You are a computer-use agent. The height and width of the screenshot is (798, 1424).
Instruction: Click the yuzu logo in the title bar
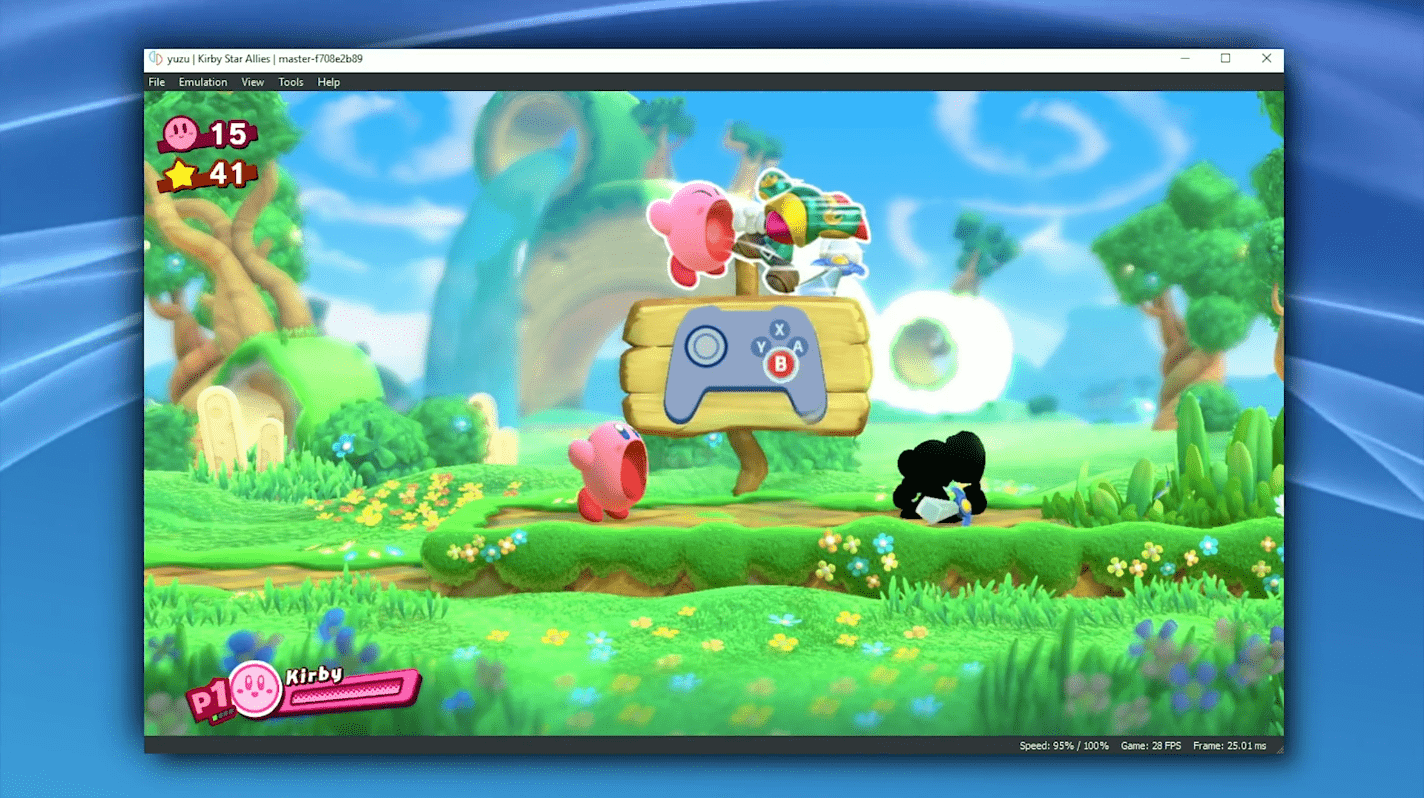[155, 59]
